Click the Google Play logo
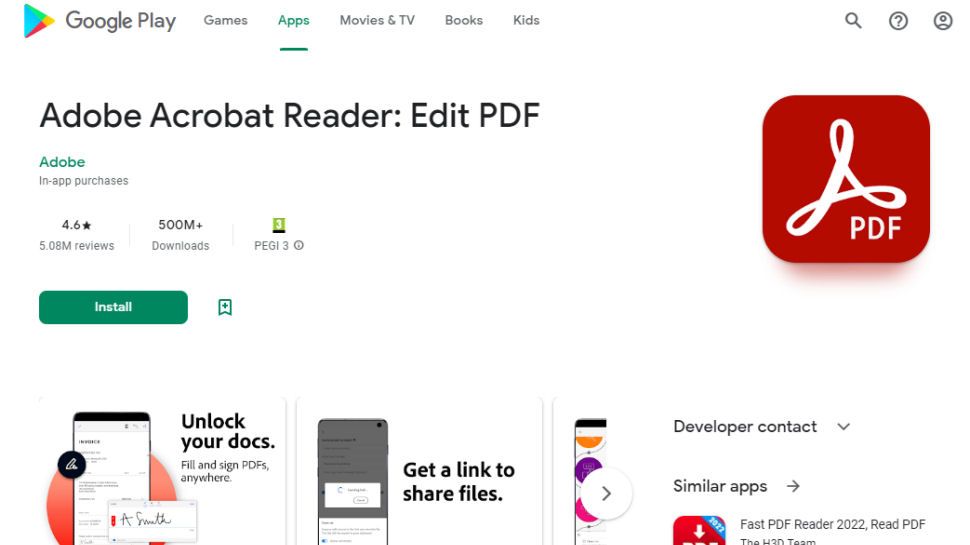970x545 pixels. (100, 20)
